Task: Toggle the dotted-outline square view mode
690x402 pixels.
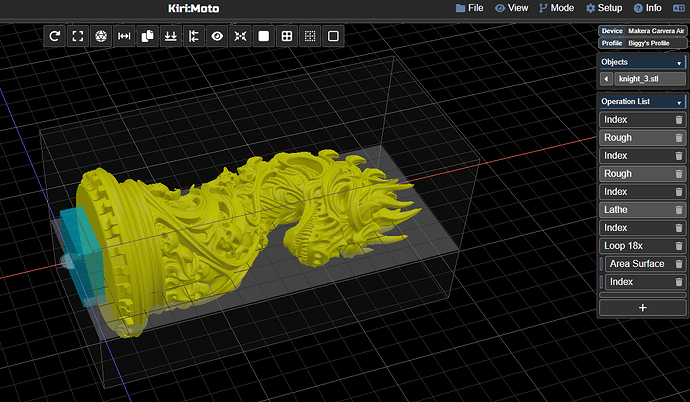Action: [310, 36]
